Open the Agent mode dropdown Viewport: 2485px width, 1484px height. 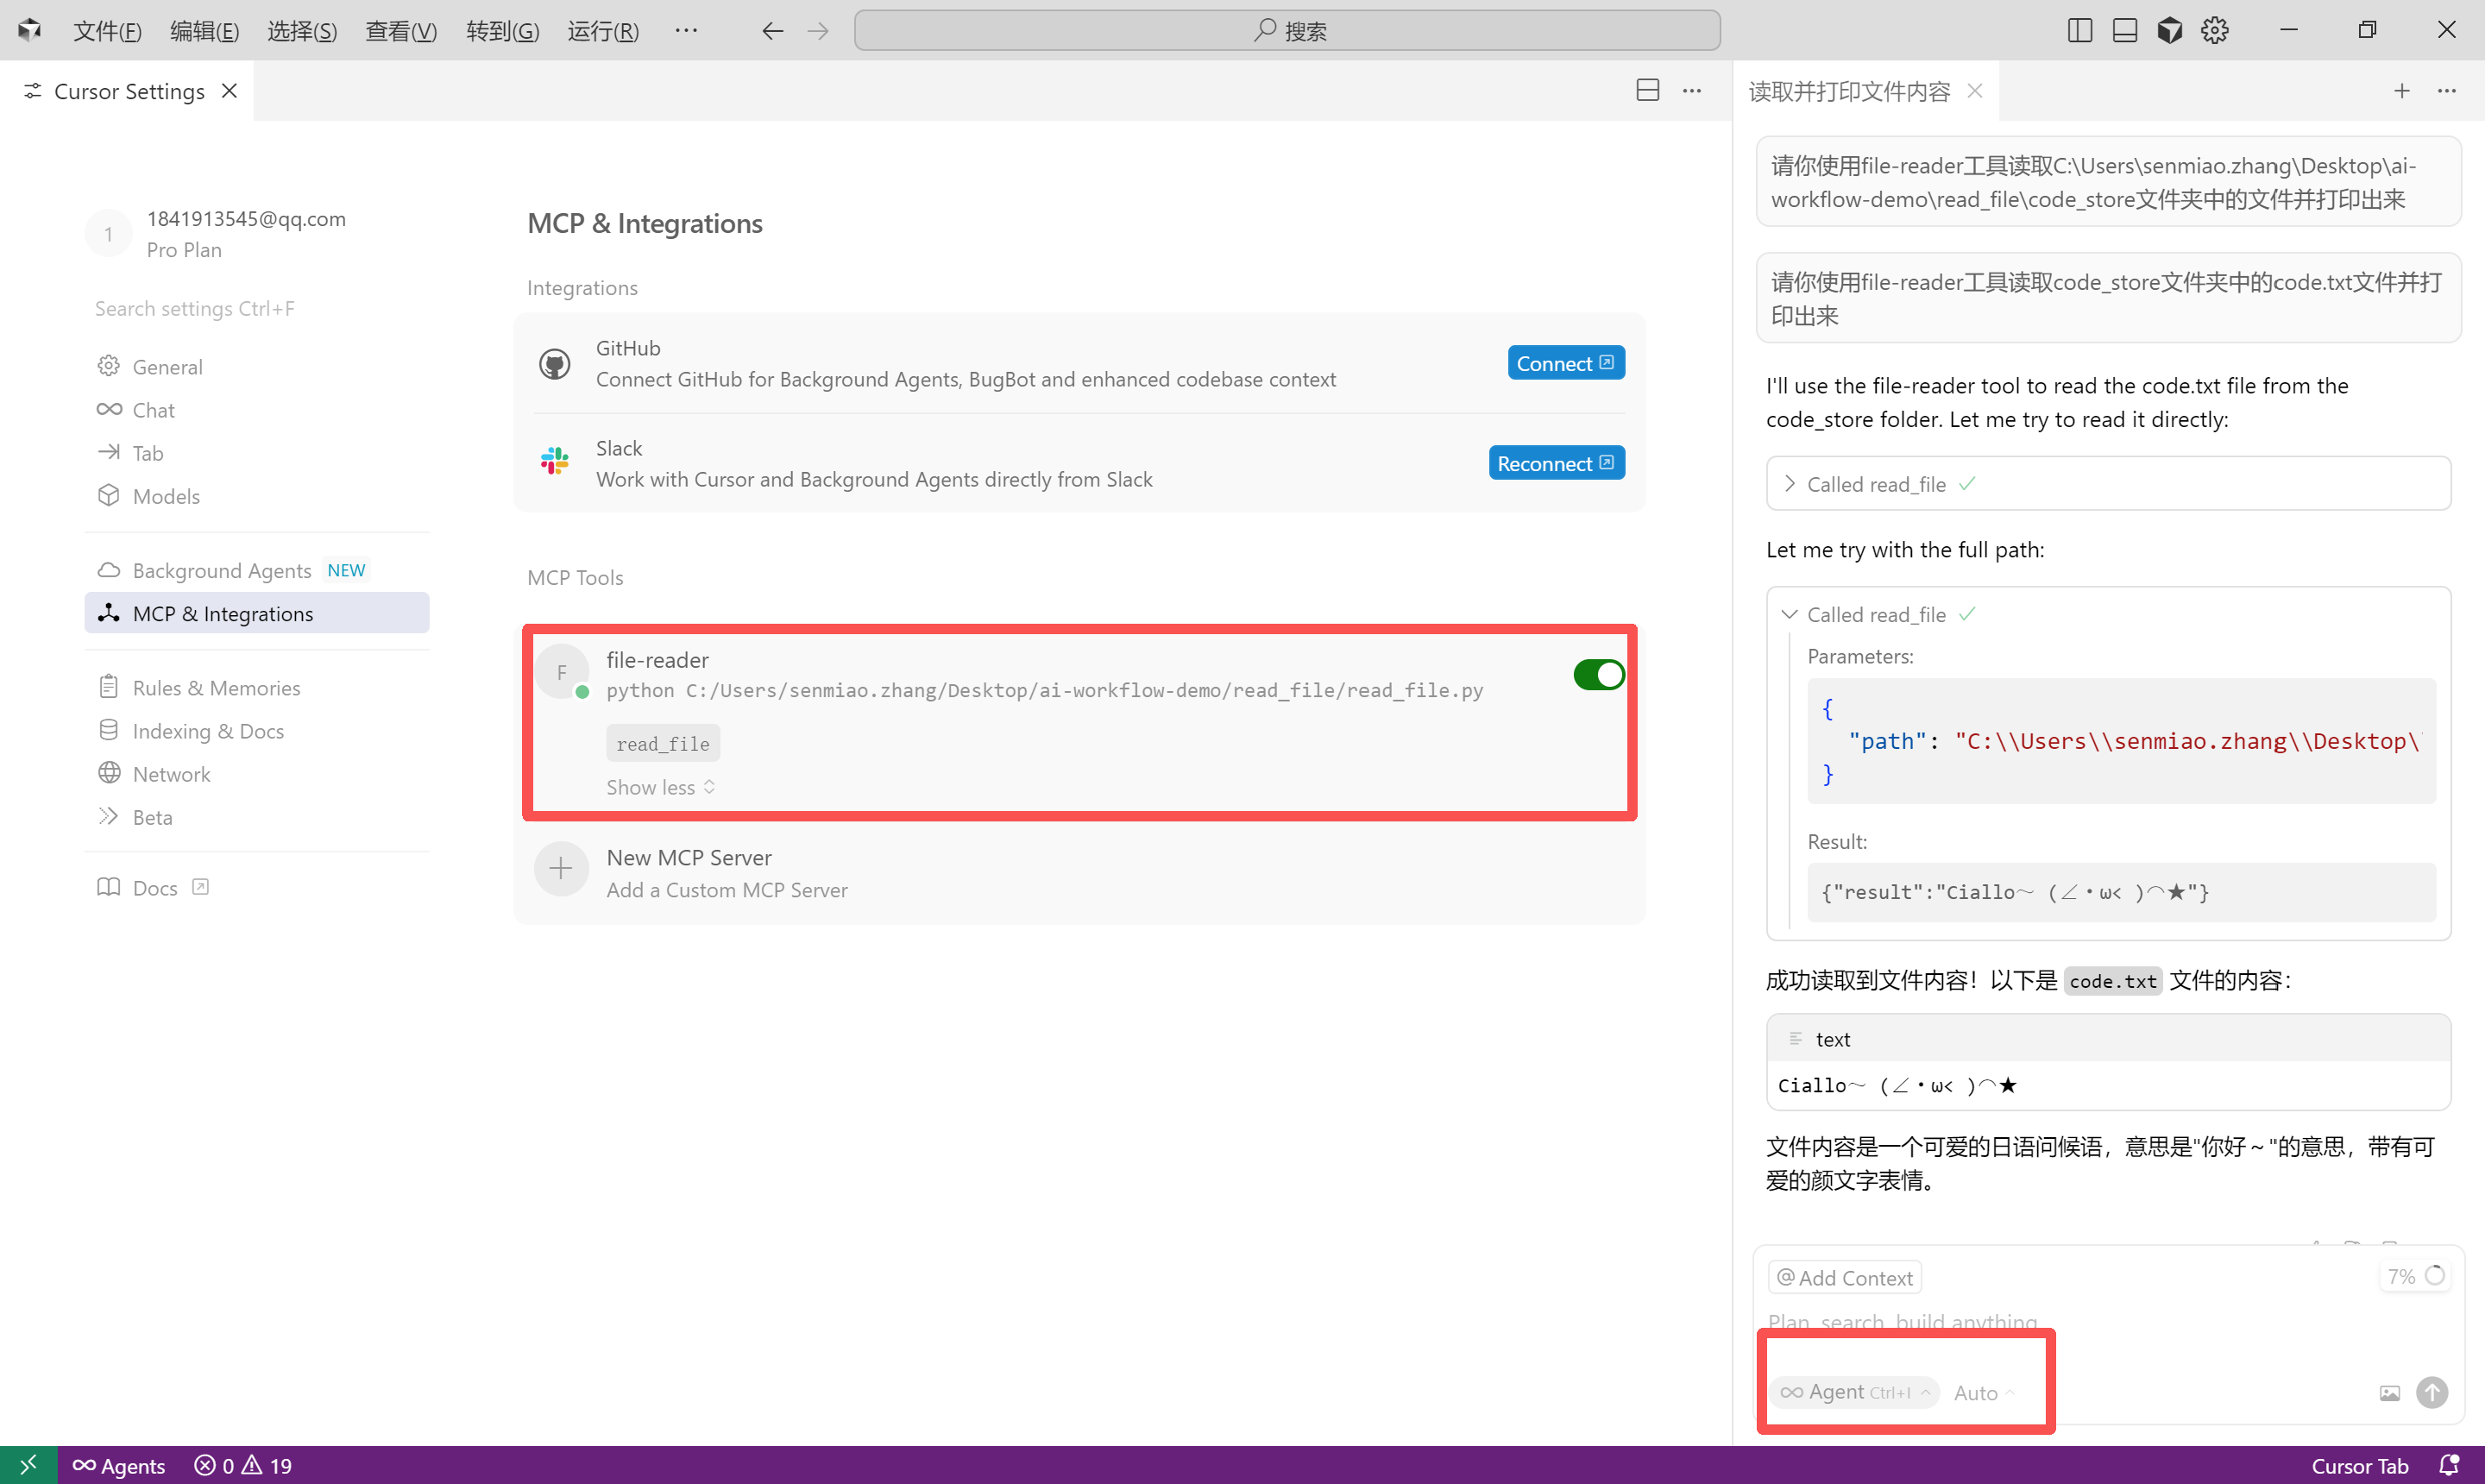[1855, 1392]
